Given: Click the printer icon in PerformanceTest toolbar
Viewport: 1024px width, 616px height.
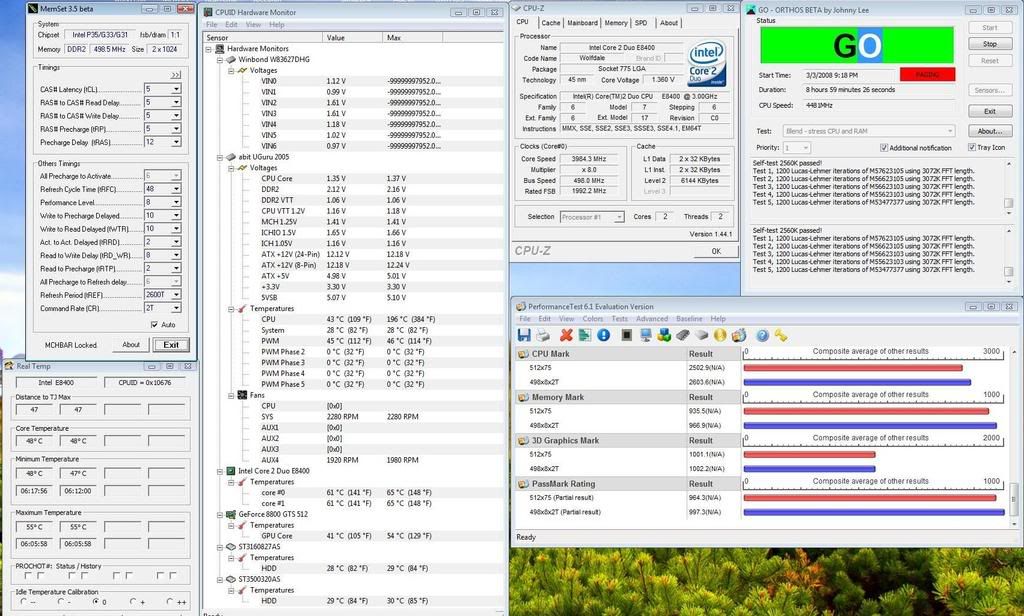Looking at the screenshot, I should [x=543, y=335].
